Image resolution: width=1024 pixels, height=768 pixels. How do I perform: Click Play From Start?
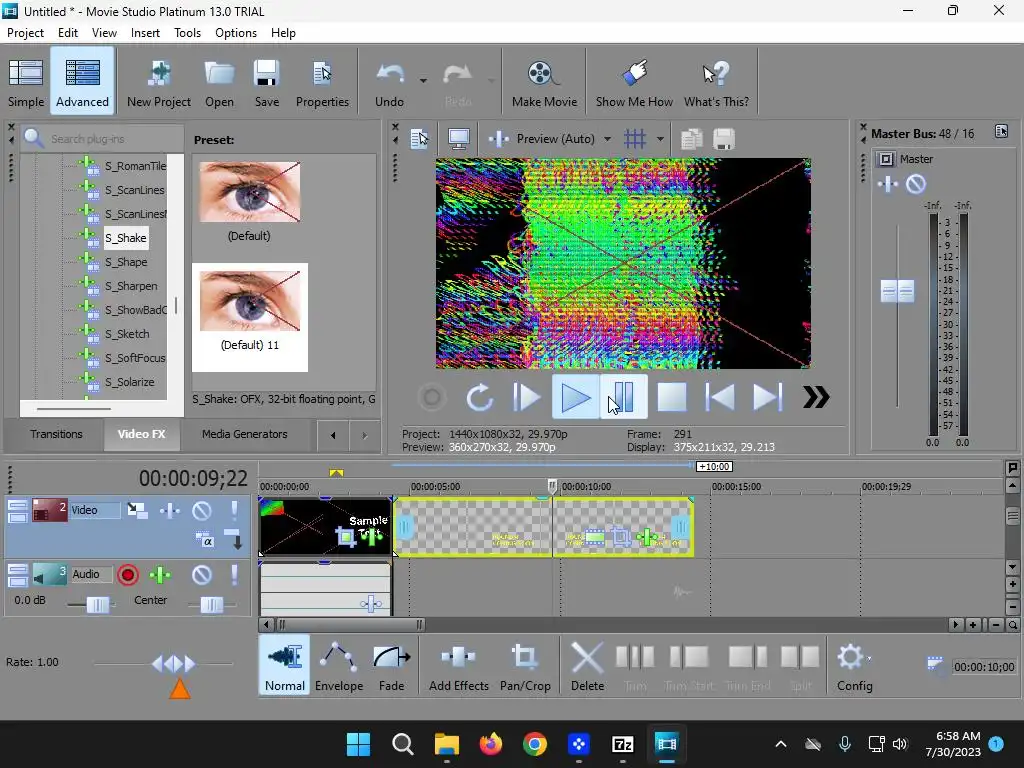[526, 397]
